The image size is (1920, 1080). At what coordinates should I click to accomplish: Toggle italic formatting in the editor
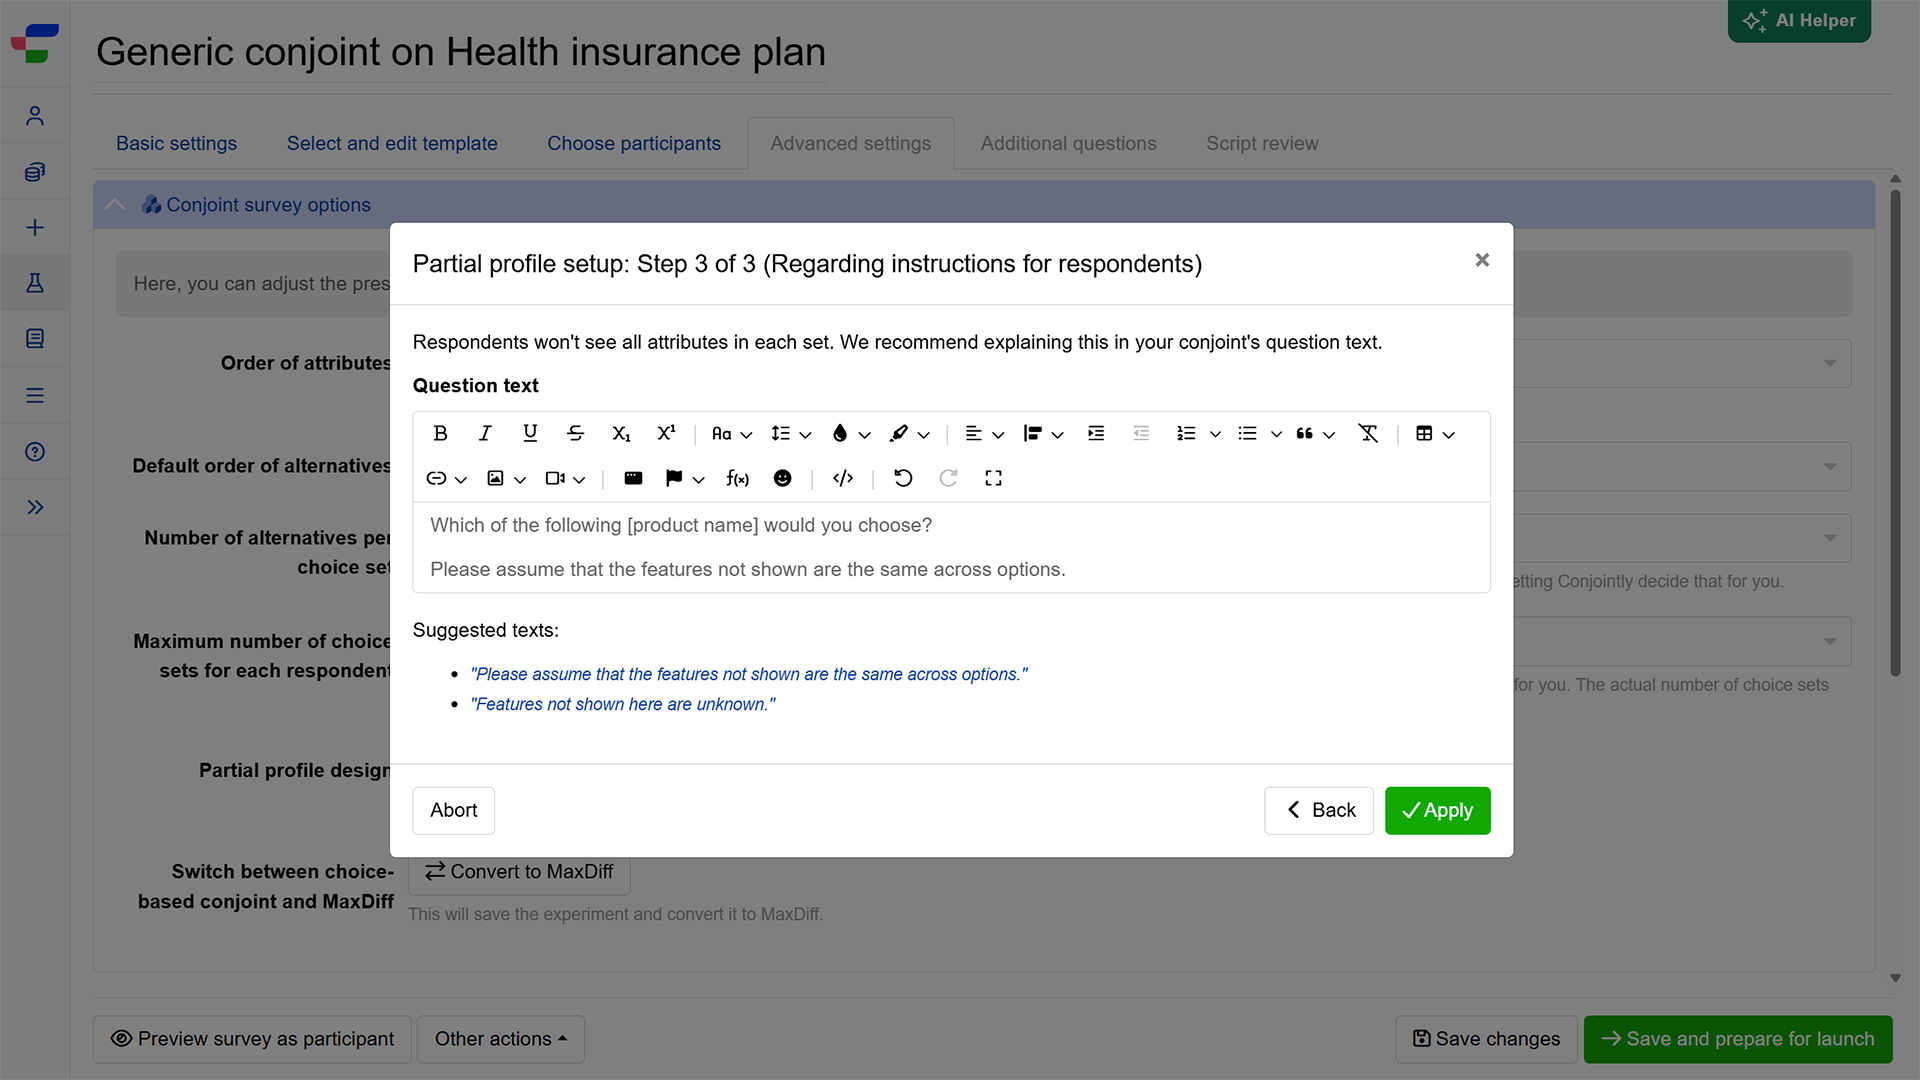click(x=485, y=433)
